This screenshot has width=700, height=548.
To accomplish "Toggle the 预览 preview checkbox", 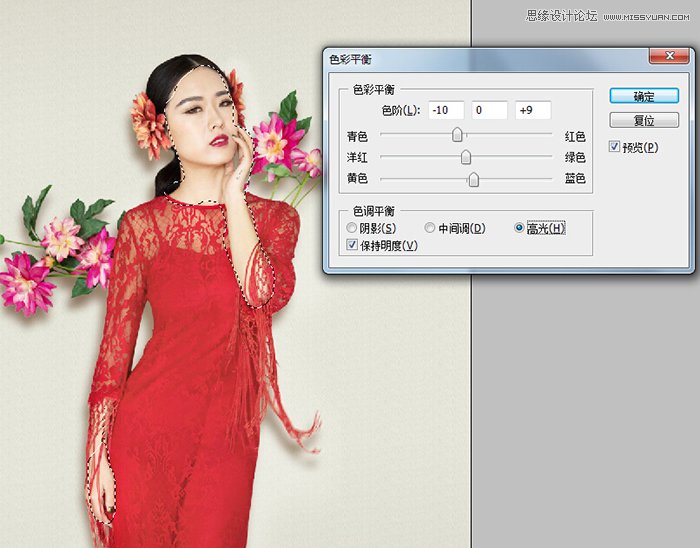I will [x=614, y=146].
